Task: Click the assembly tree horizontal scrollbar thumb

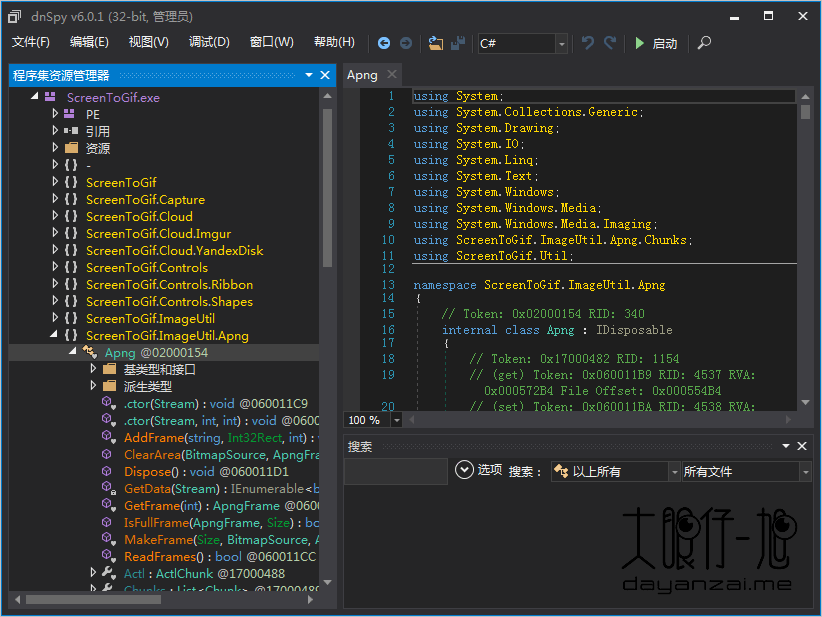Action: click(93, 599)
